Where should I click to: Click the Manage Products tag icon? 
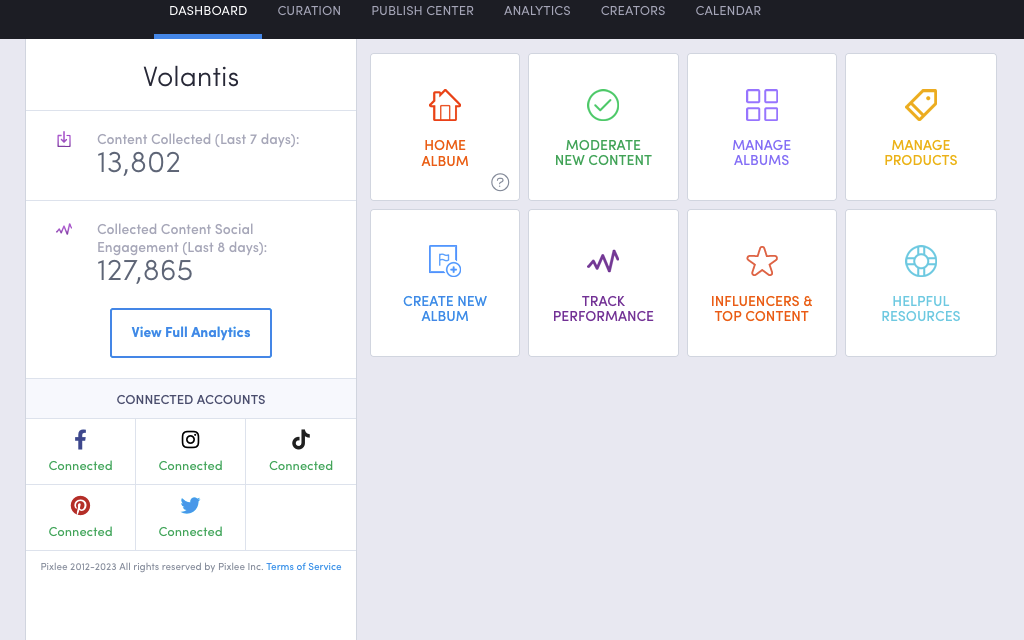(x=920, y=104)
